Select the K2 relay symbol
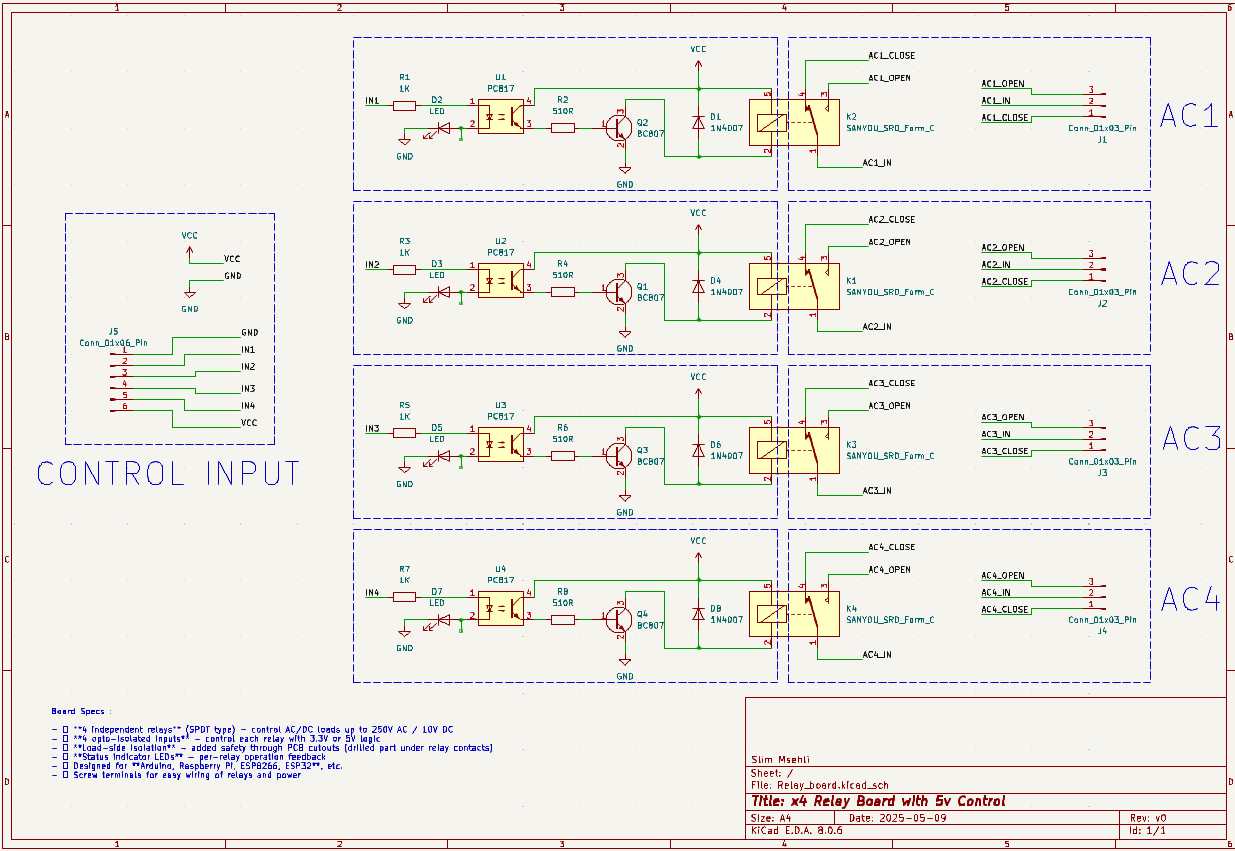Viewport: 1235px width, 851px height. 795,121
